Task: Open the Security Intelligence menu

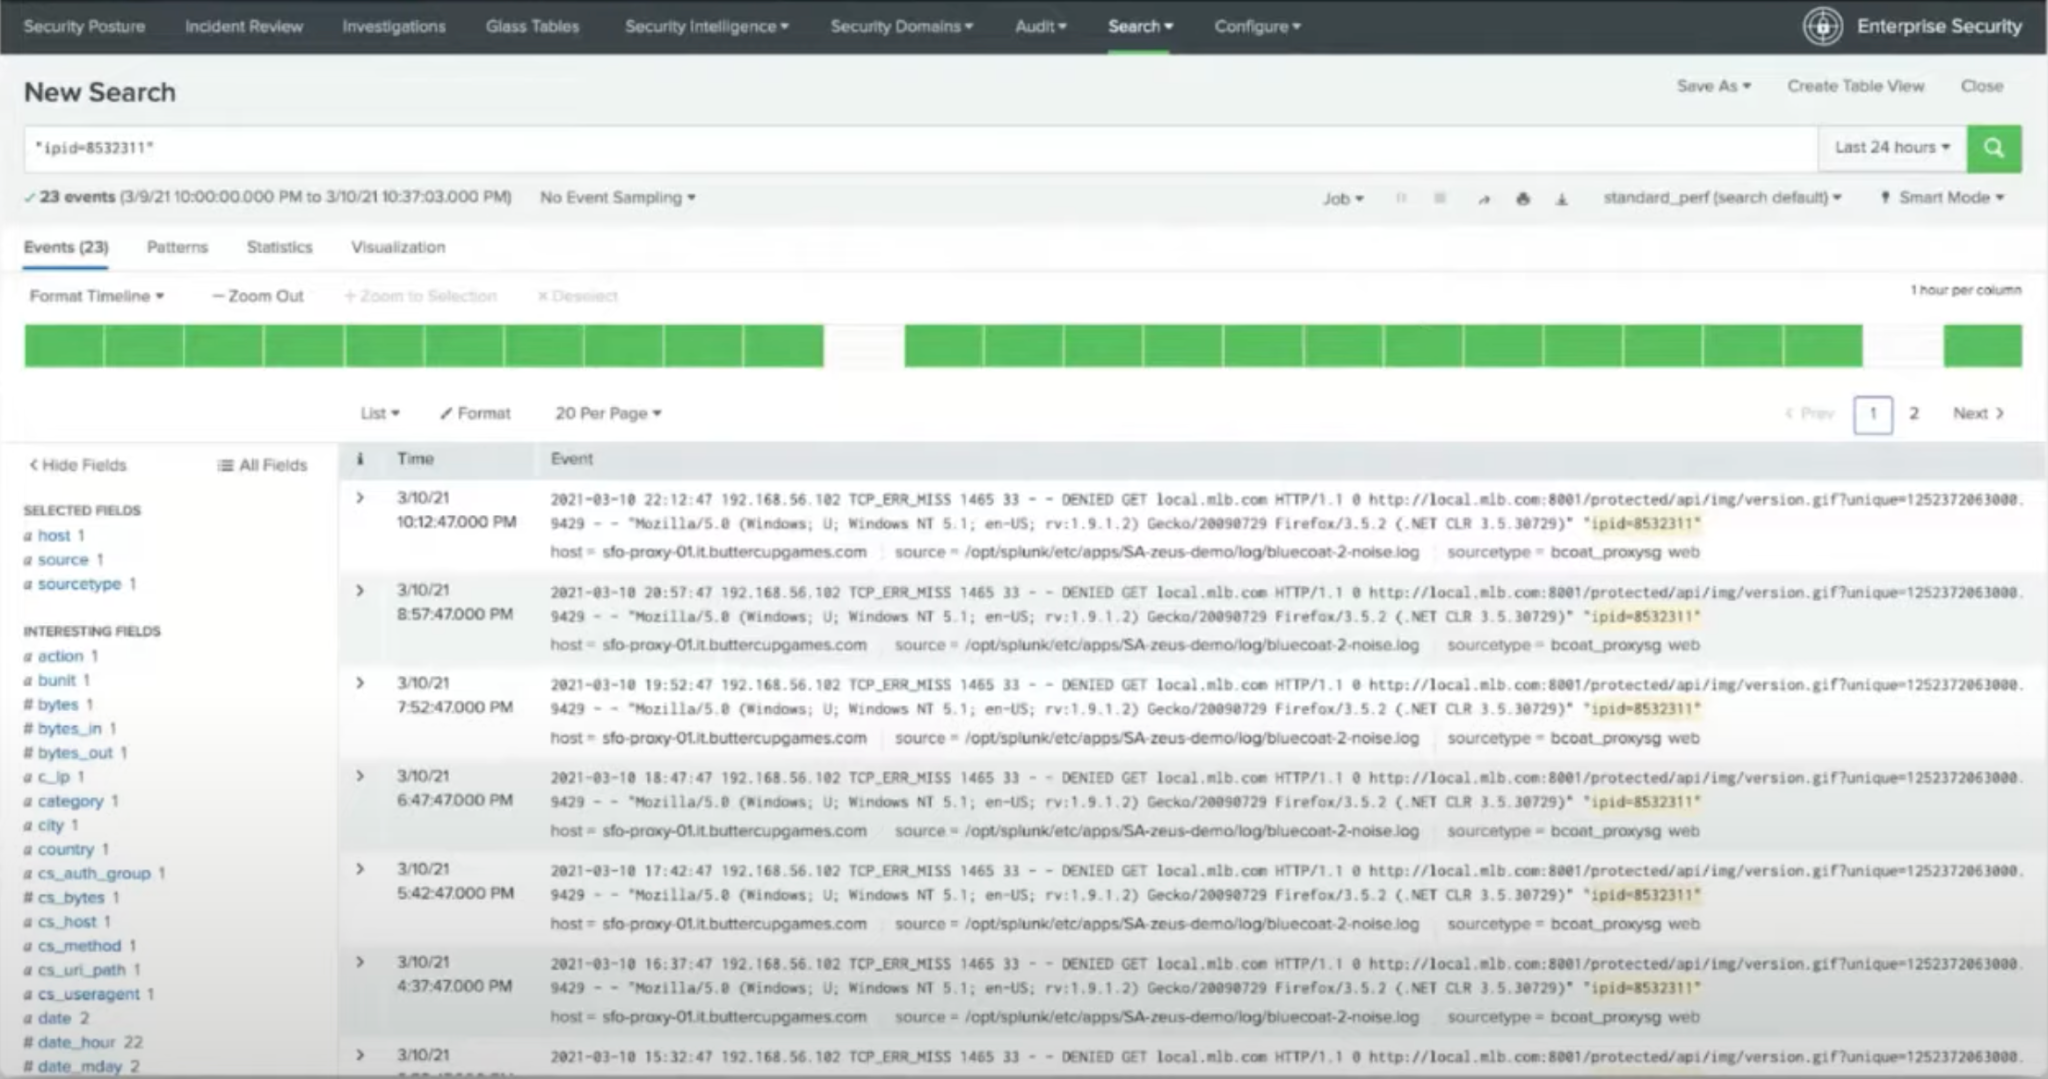Action: coord(706,27)
